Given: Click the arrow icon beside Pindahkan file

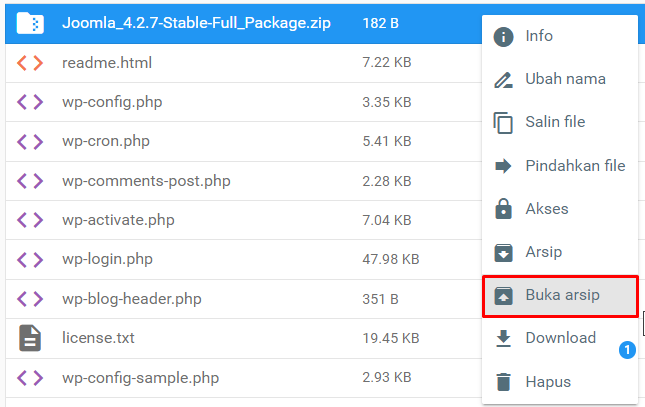Looking at the screenshot, I should 504,166.
